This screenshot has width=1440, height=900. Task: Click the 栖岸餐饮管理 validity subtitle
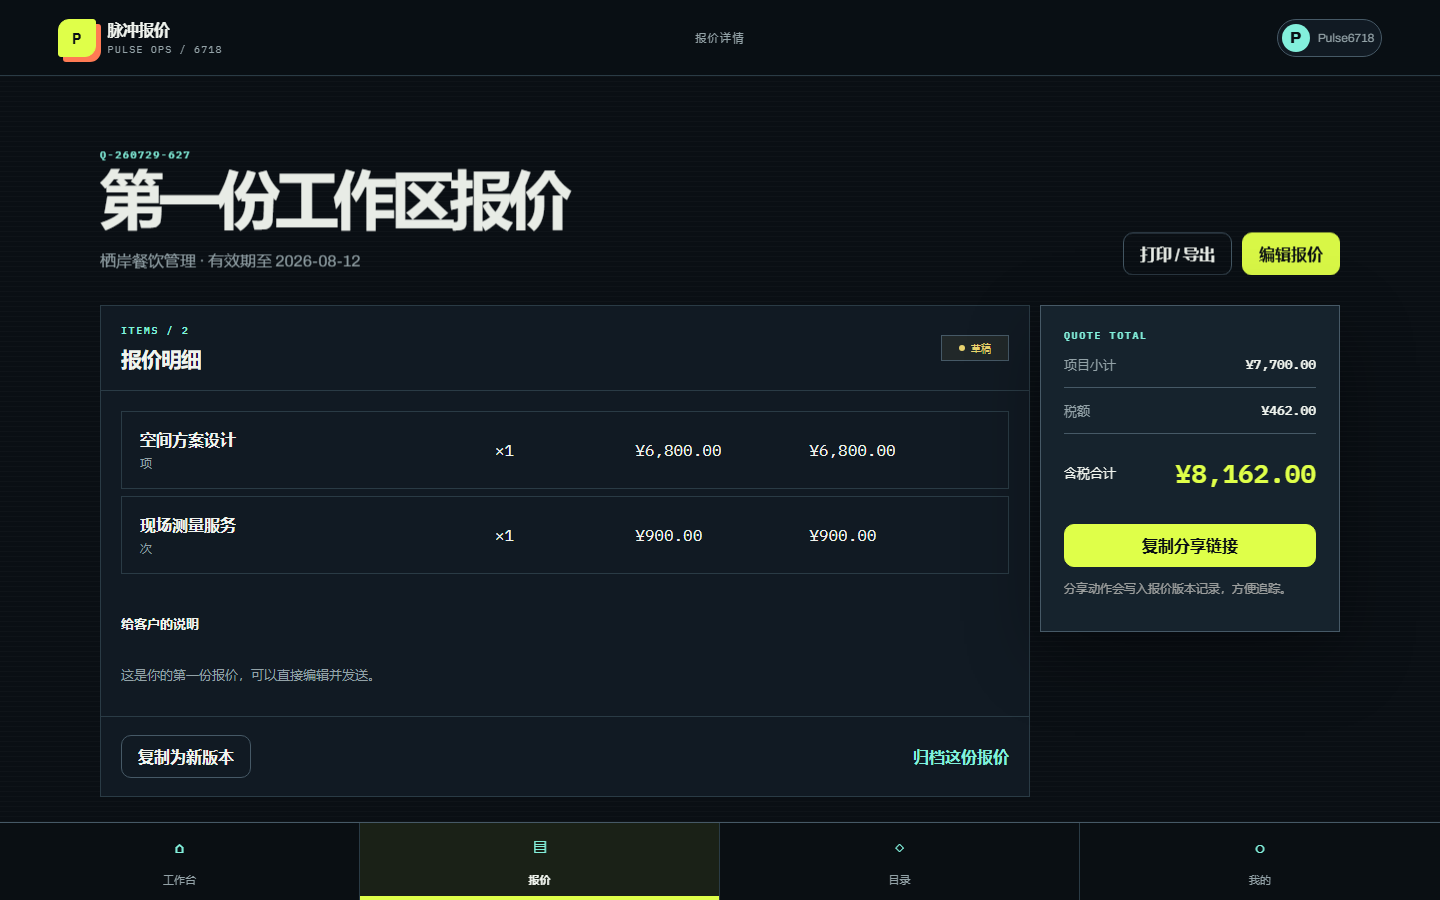point(230,261)
